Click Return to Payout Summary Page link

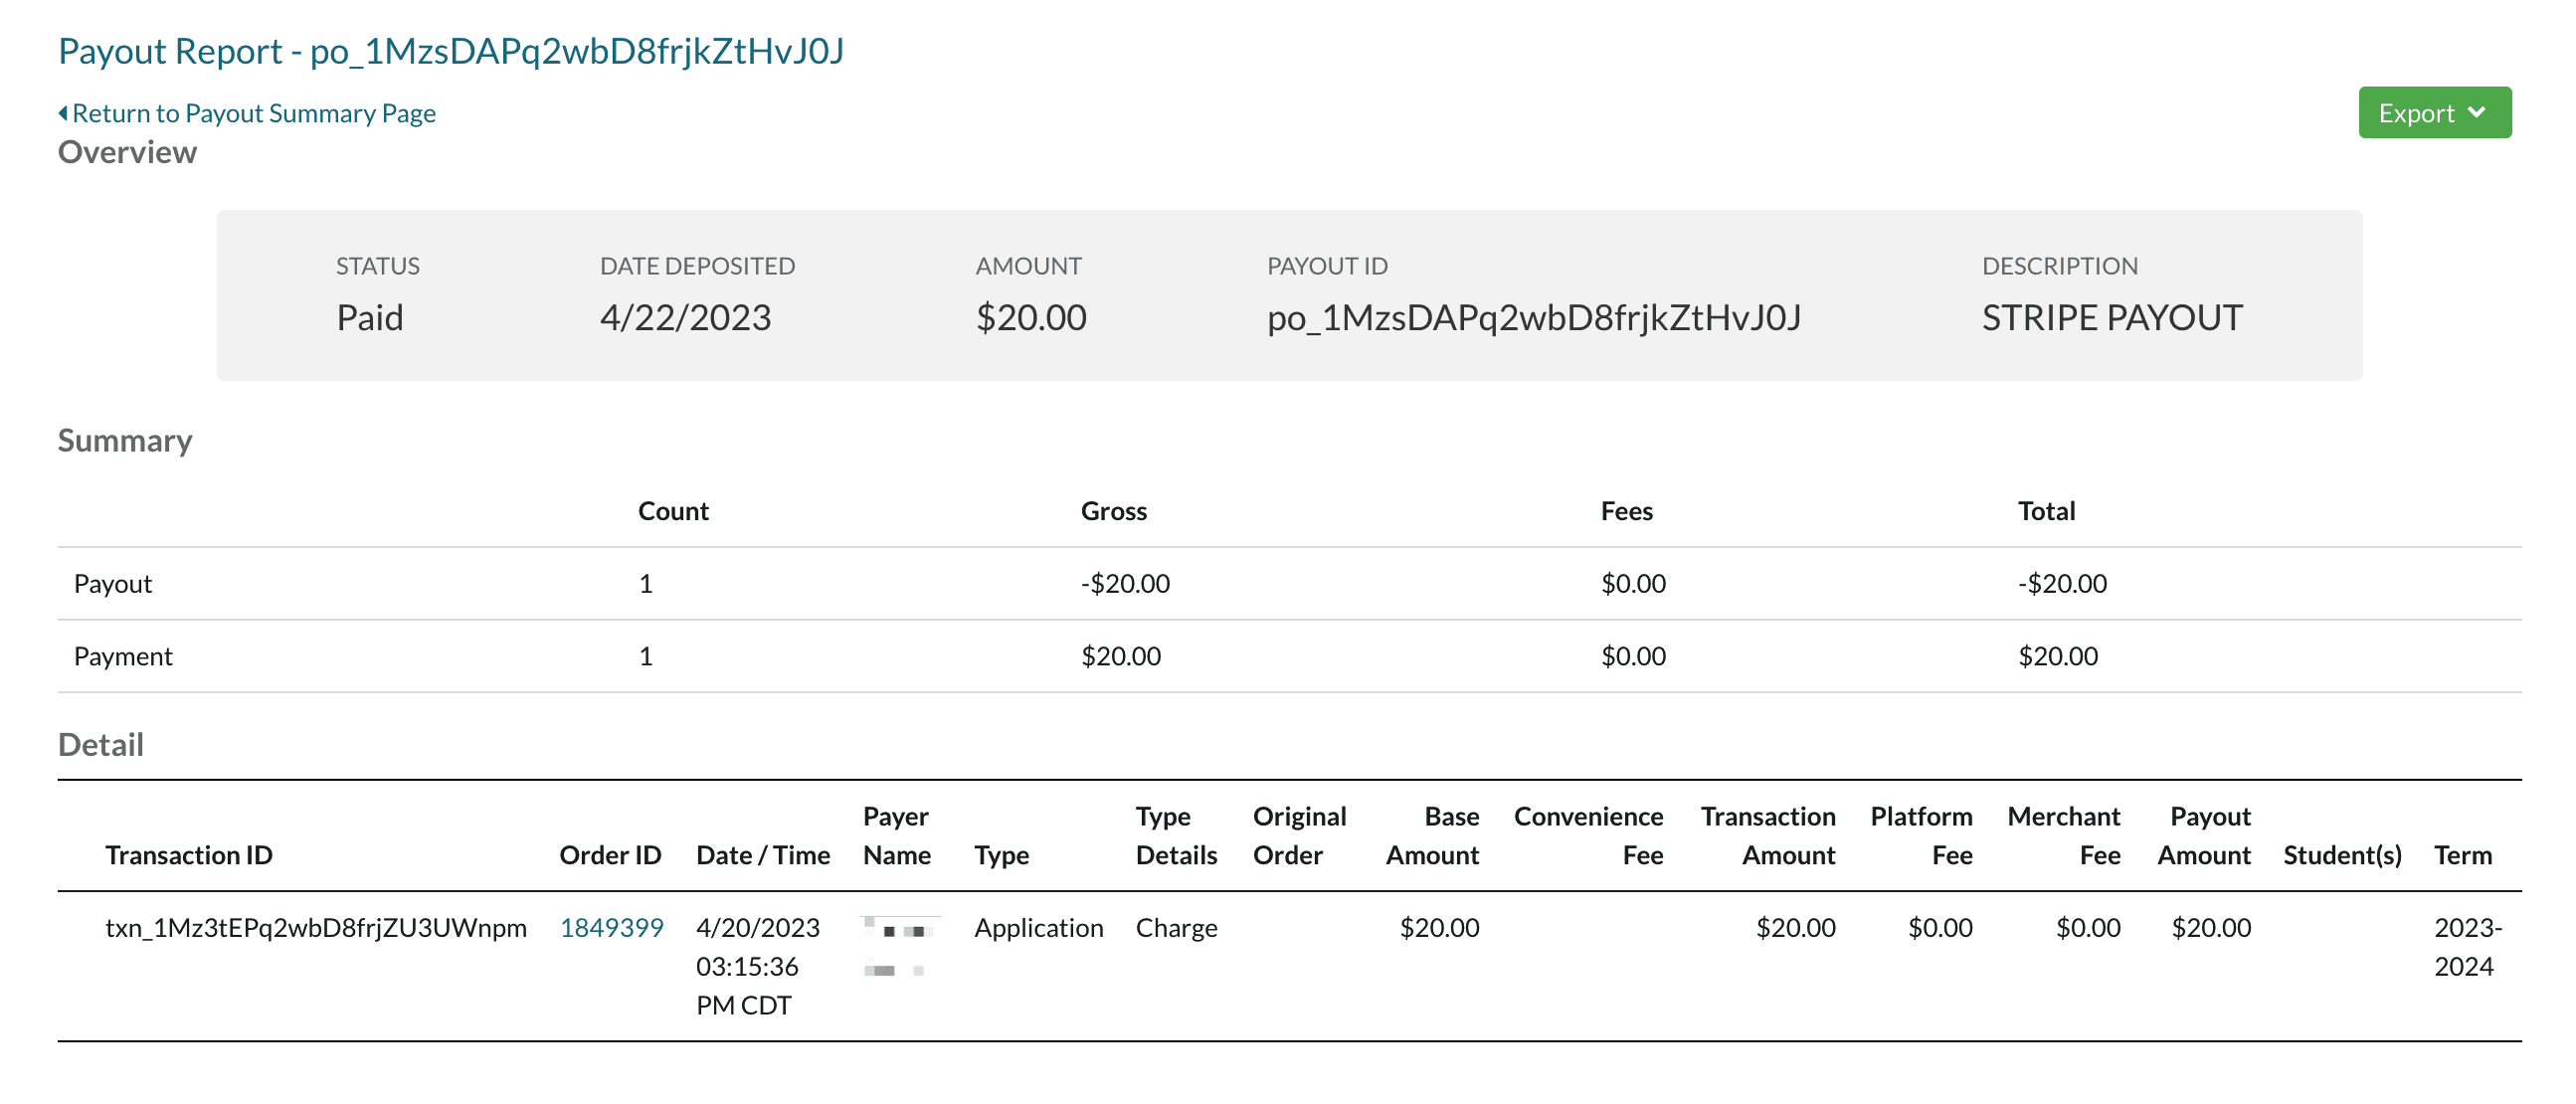[x=253, y=113]
